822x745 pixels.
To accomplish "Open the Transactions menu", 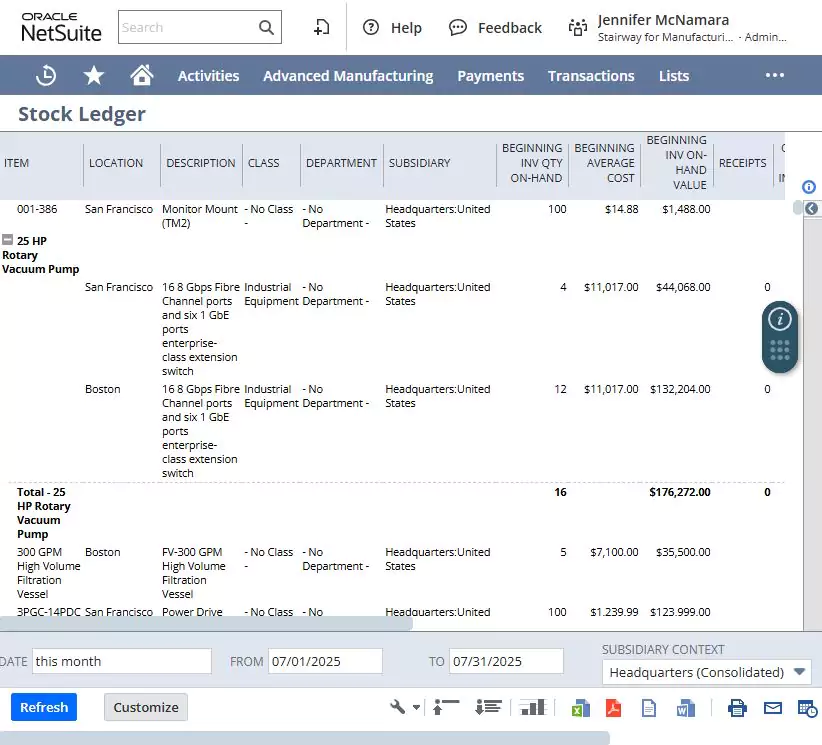I will tap(591, 76).
